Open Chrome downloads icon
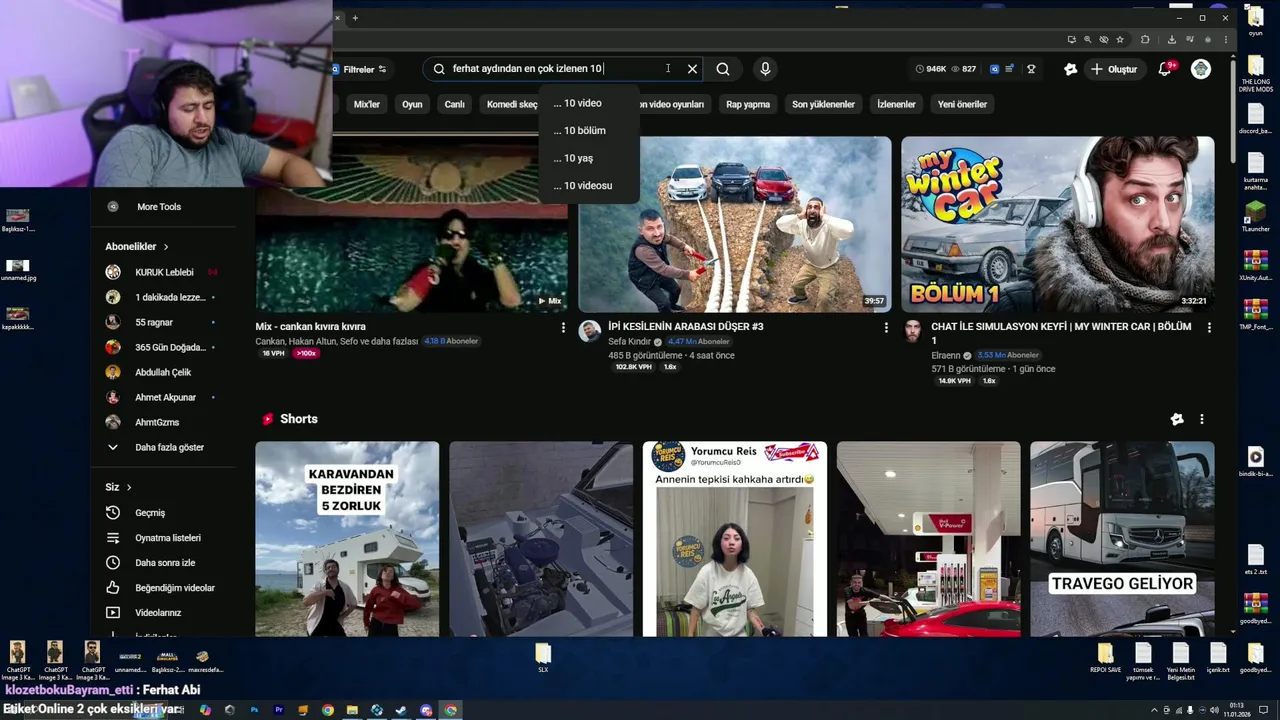 (1172, 40)
